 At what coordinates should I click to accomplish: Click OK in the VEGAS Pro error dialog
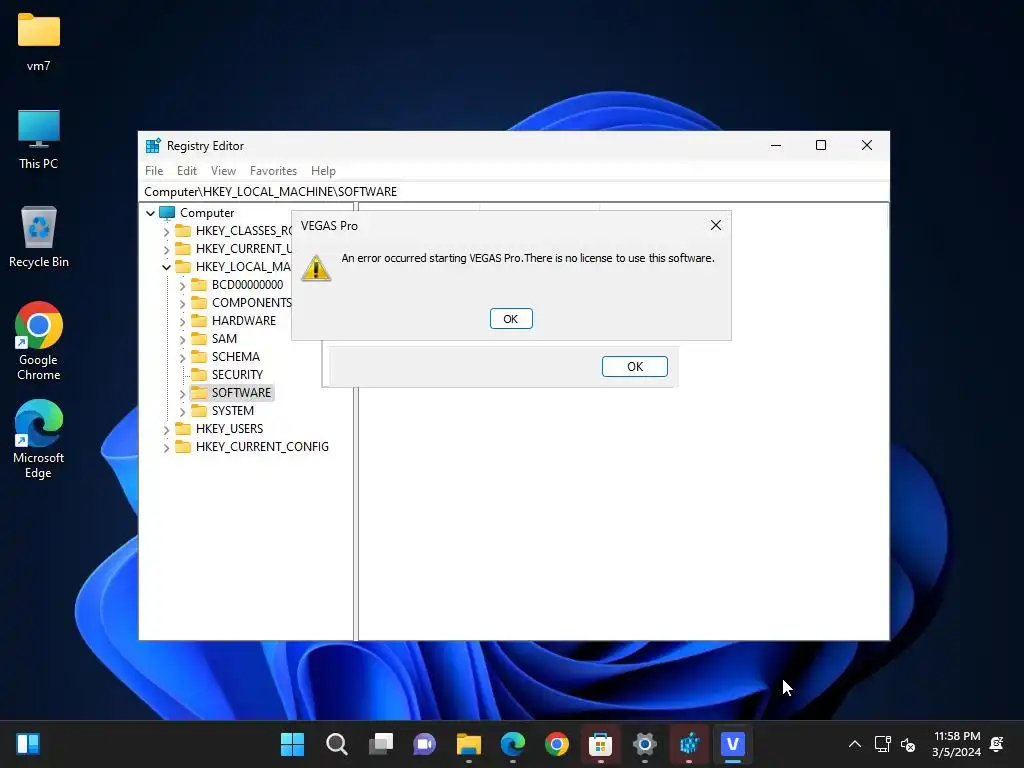(x=511, y=319)
